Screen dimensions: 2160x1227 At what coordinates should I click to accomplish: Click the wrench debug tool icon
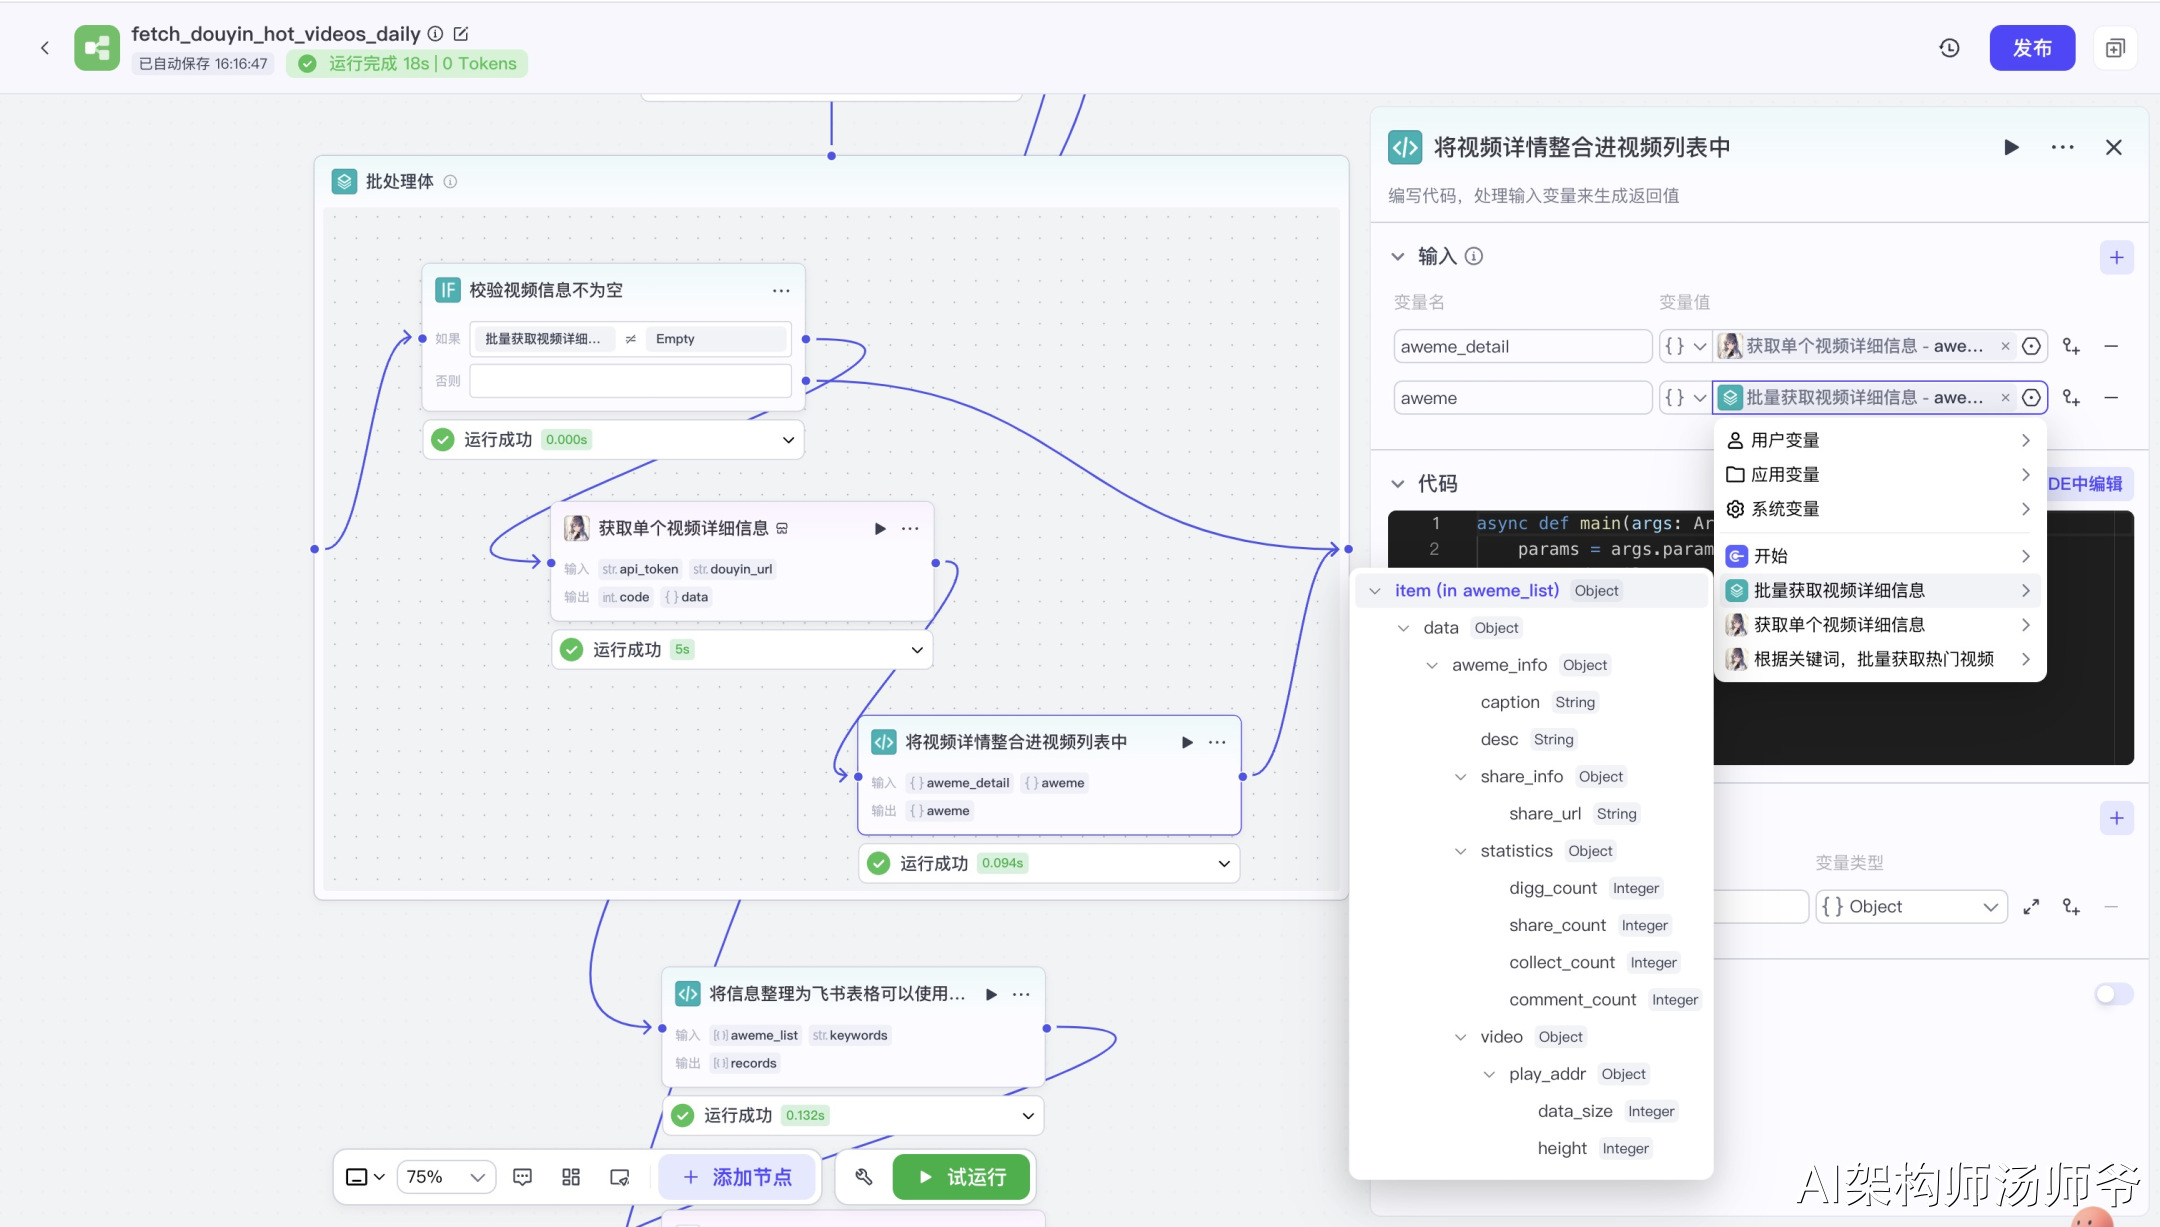pyautogui.click(x=864, y=1177)
